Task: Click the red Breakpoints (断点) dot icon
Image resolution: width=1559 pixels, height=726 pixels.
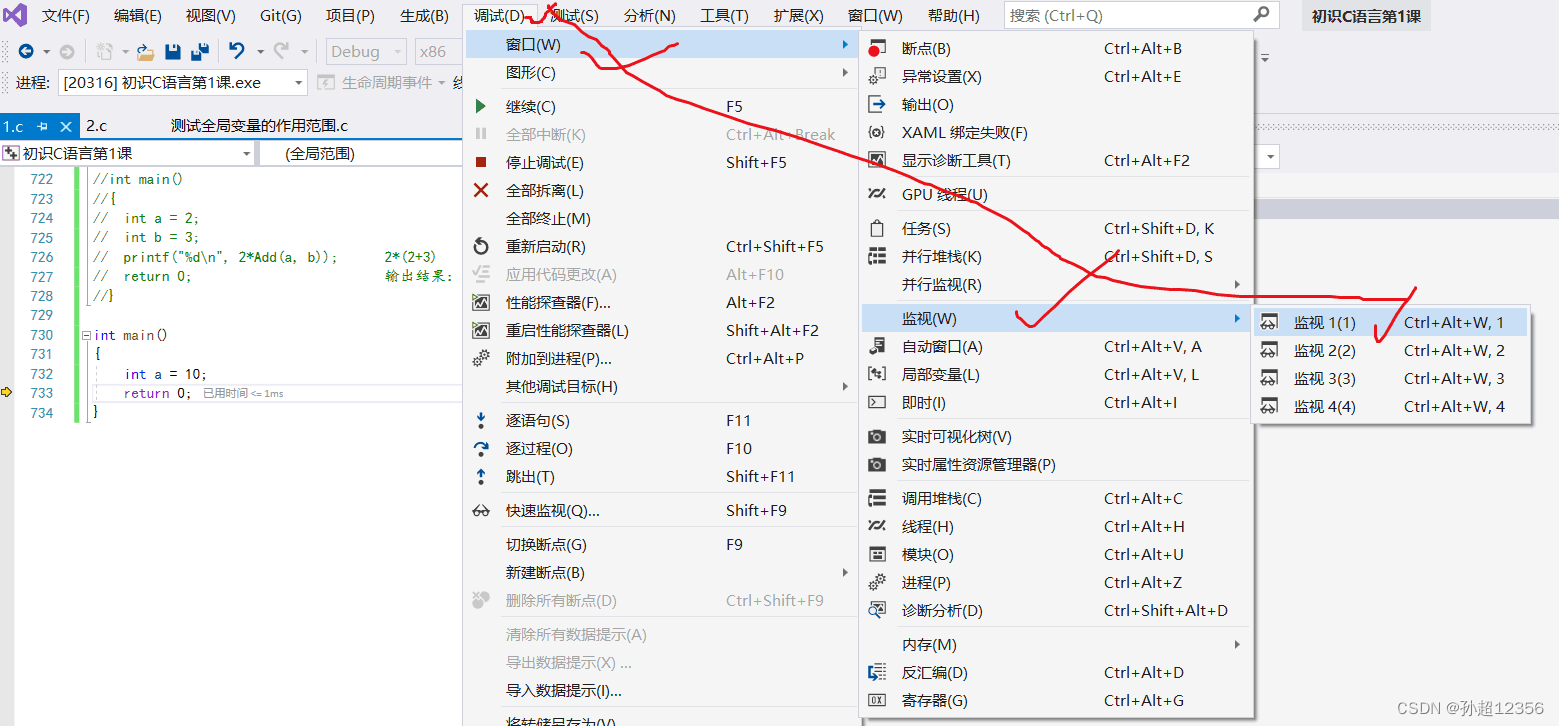Action: (877, 48)
